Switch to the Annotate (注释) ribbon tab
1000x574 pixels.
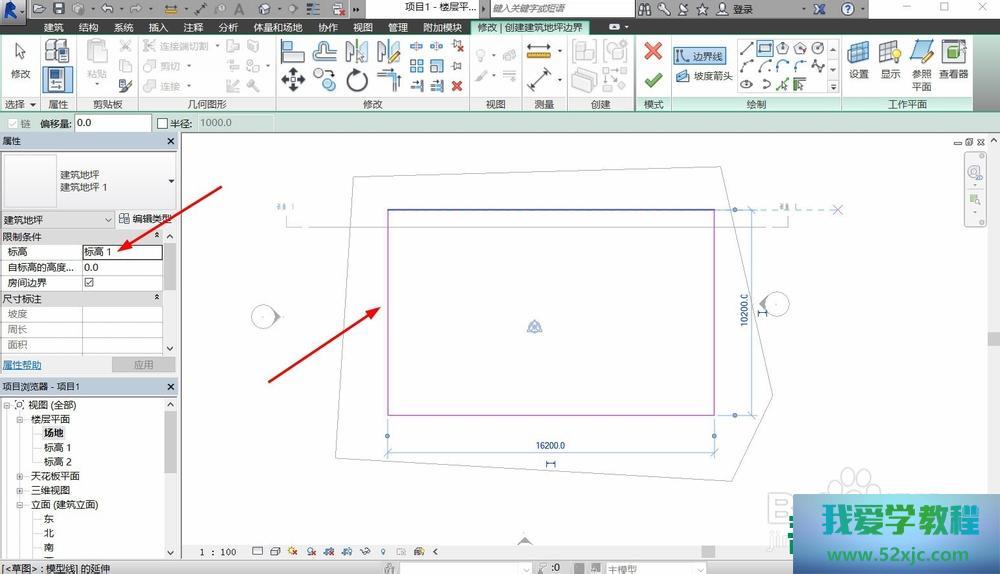193,28
